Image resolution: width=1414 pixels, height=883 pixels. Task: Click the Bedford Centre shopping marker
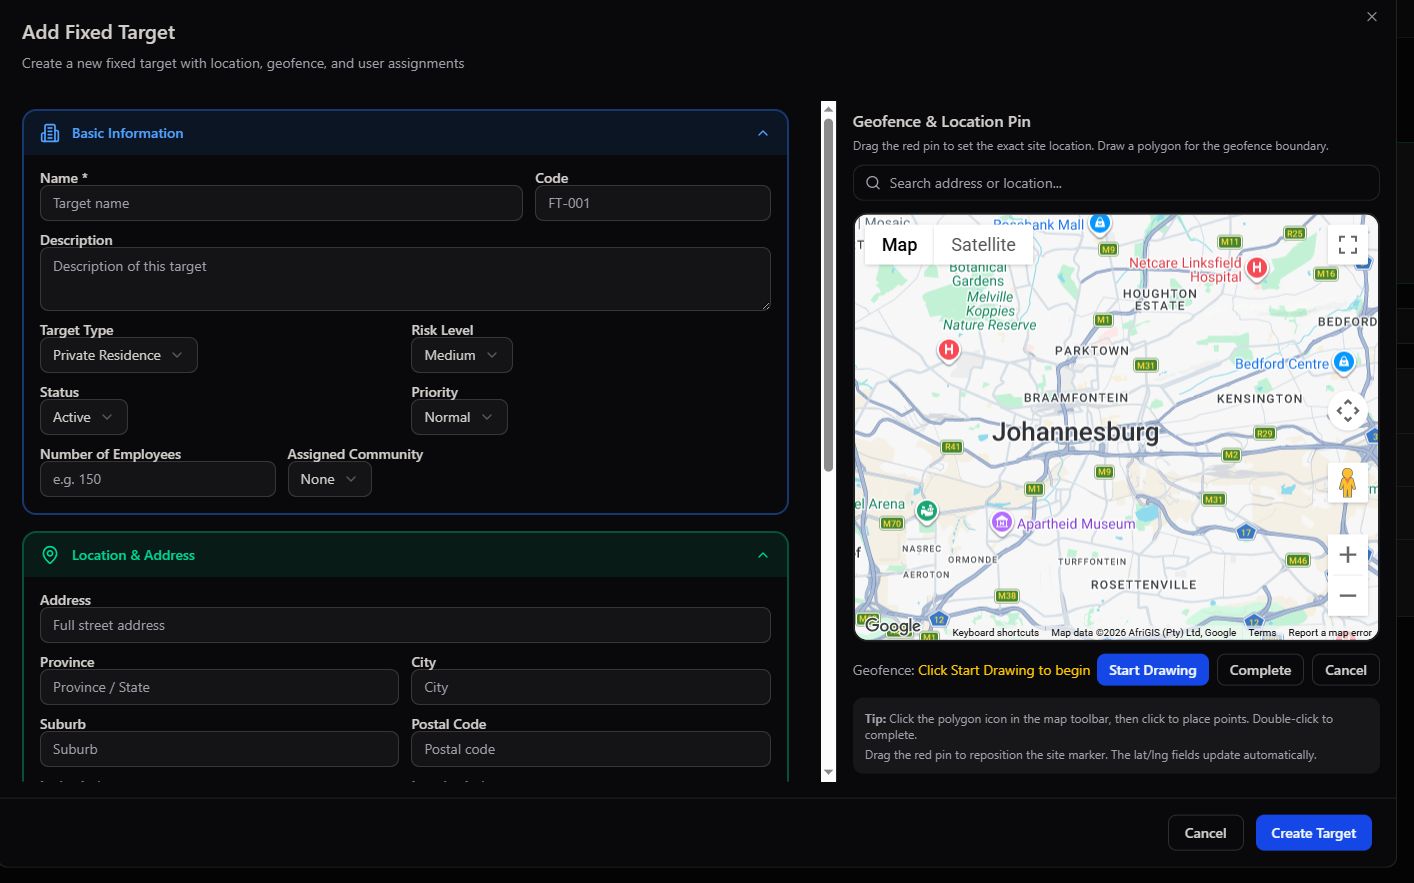[x=1344, y=362]
